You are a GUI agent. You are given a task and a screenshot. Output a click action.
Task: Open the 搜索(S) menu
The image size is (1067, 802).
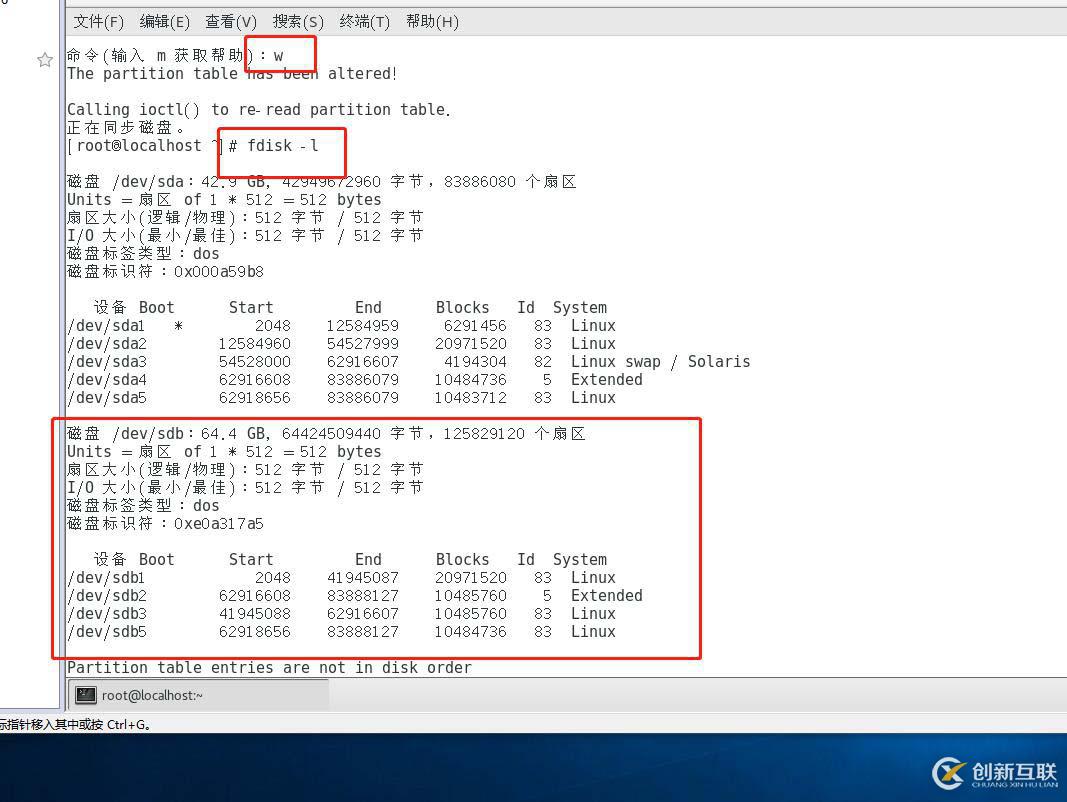click(296, 21)
